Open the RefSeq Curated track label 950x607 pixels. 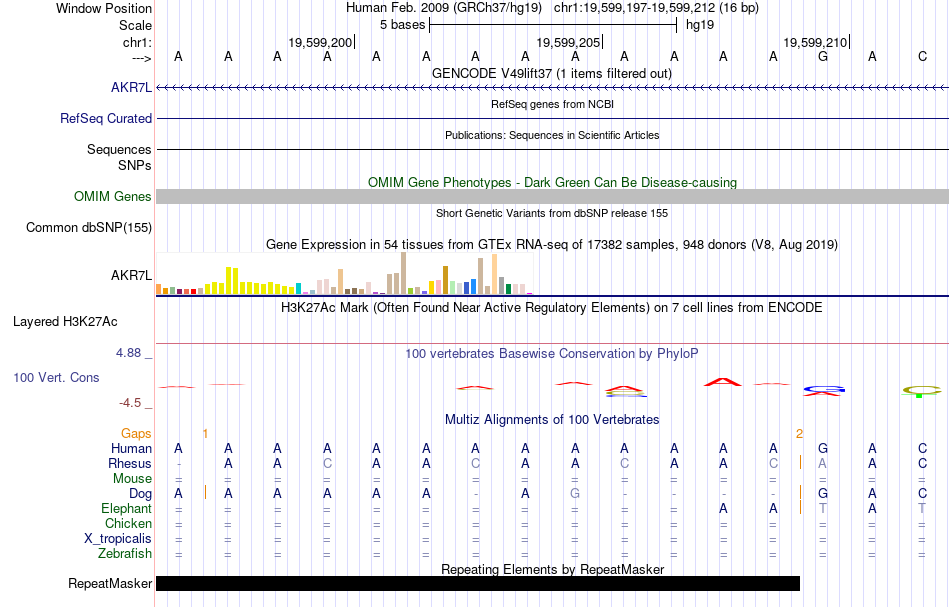(105, 118)
